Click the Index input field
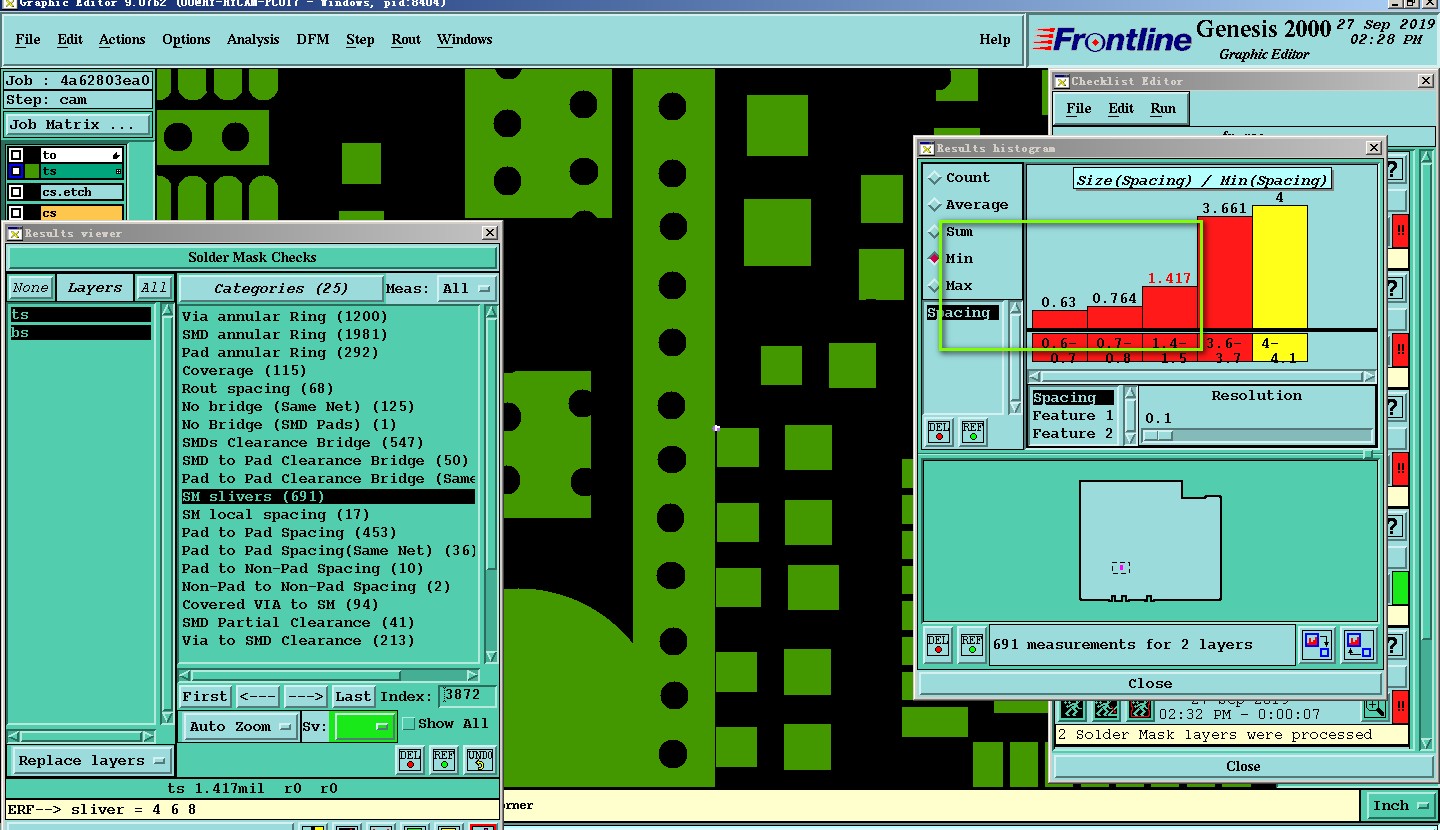 469,695
